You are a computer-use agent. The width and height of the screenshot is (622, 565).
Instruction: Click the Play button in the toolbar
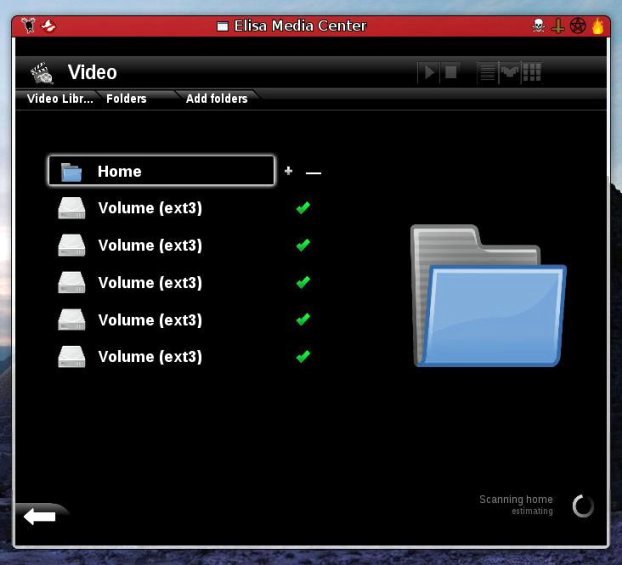[x=428, y=73]
